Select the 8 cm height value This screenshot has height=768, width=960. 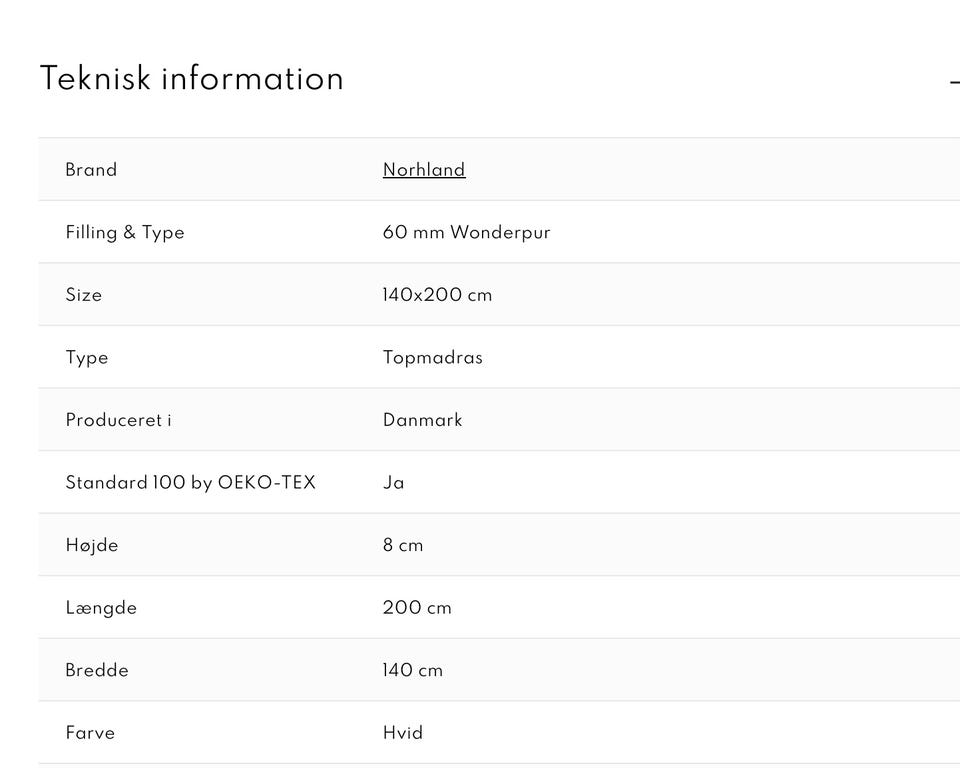(403, 545)
